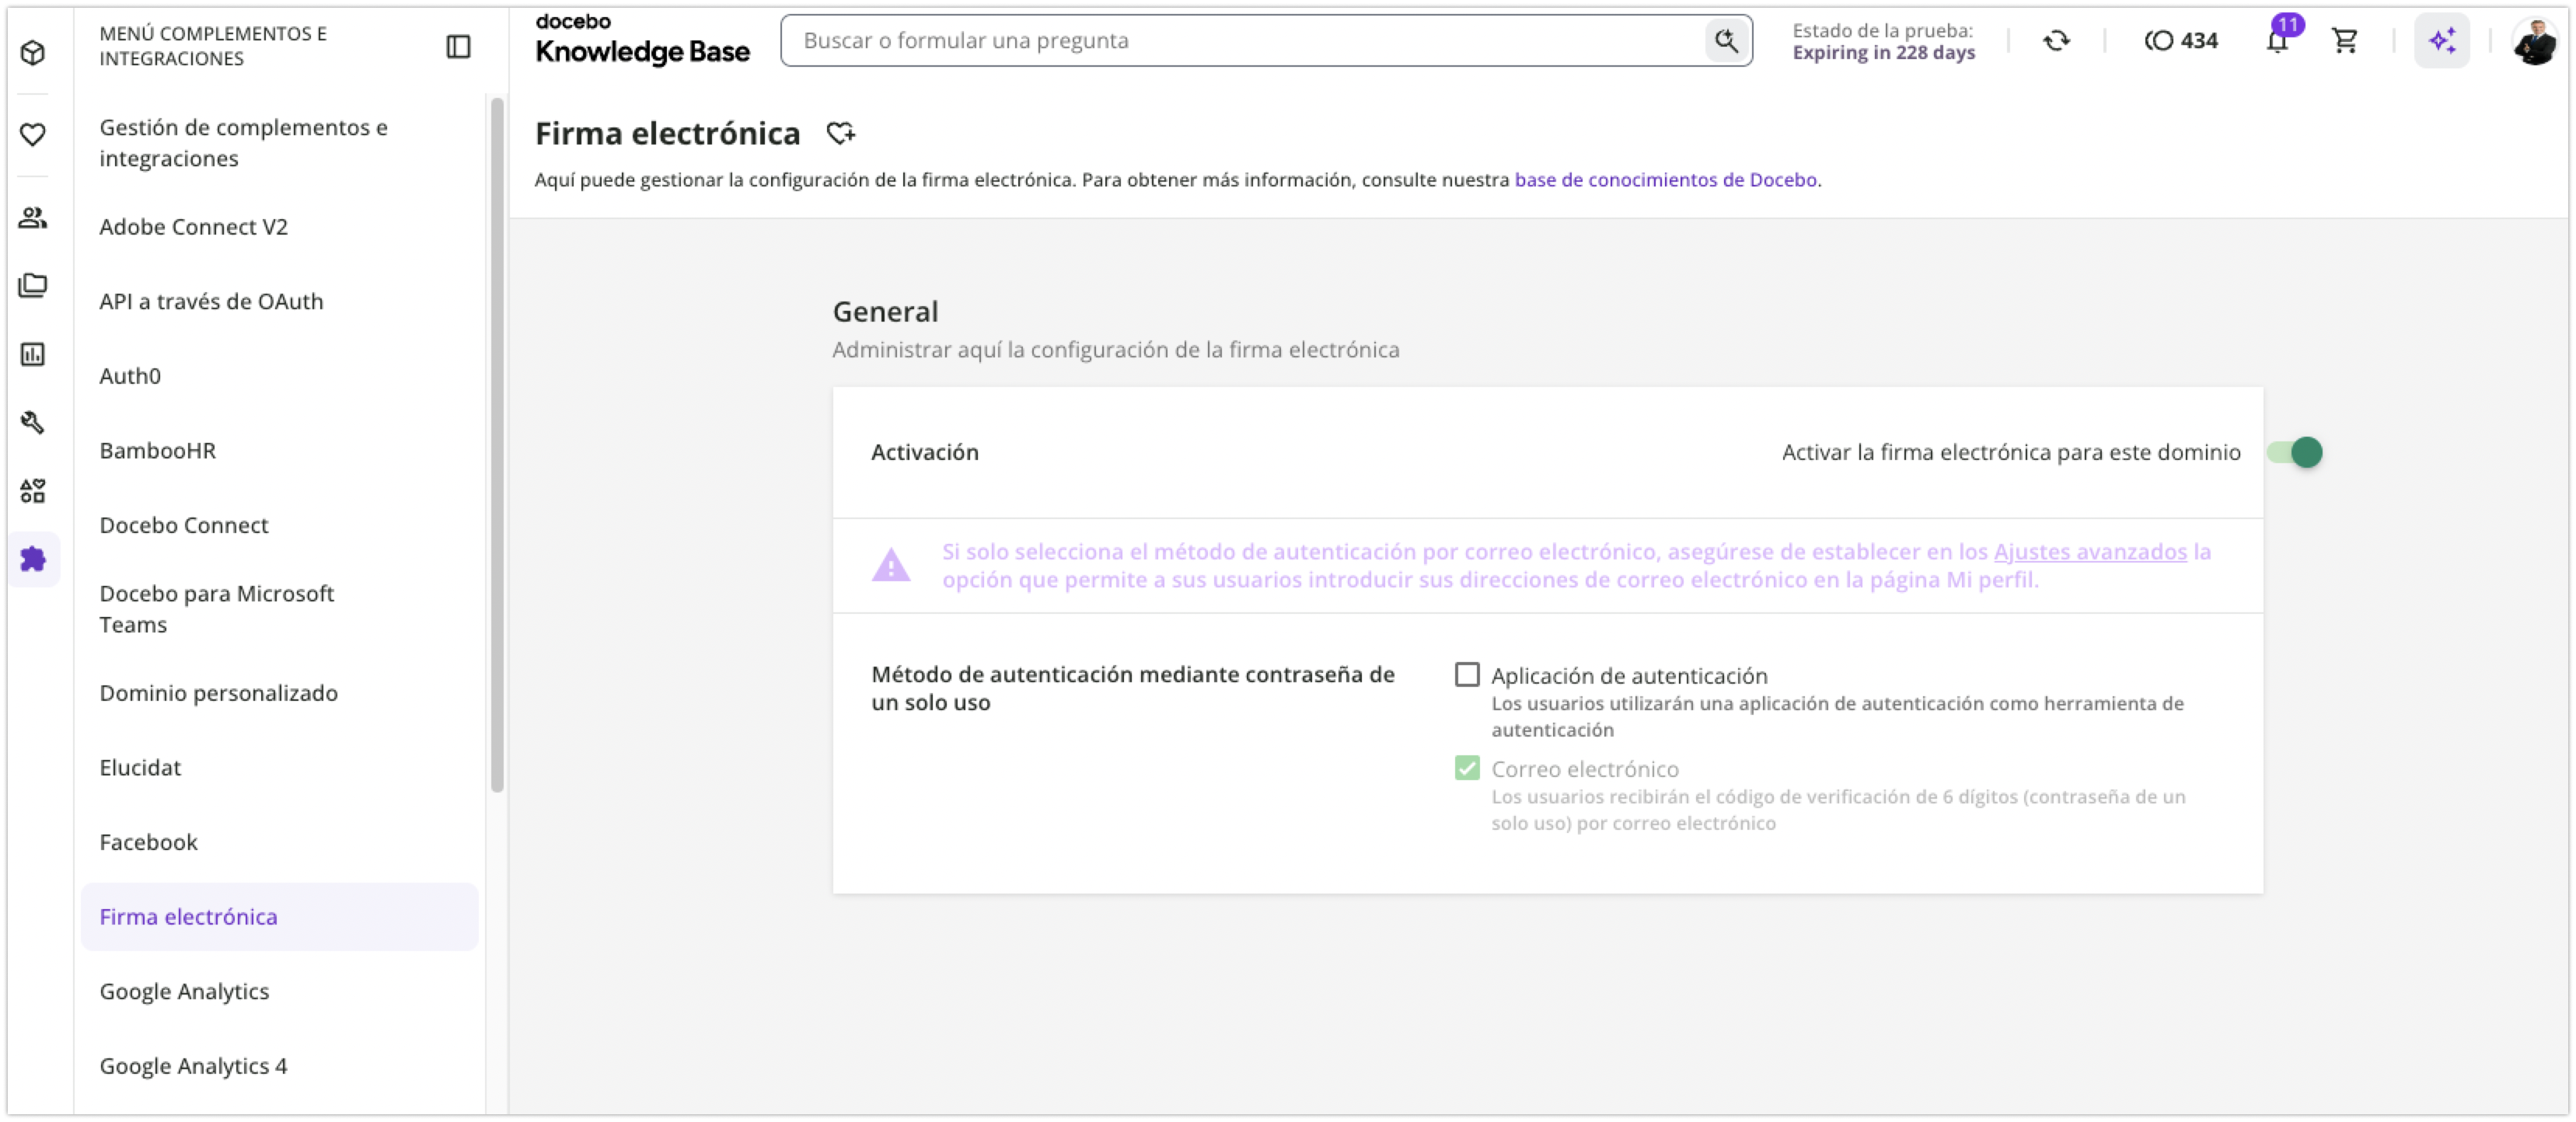The height and width of the screenshot is (1122, 2576).
Task: Collapse the sidebar menu panel
Action: pos(458,46)
